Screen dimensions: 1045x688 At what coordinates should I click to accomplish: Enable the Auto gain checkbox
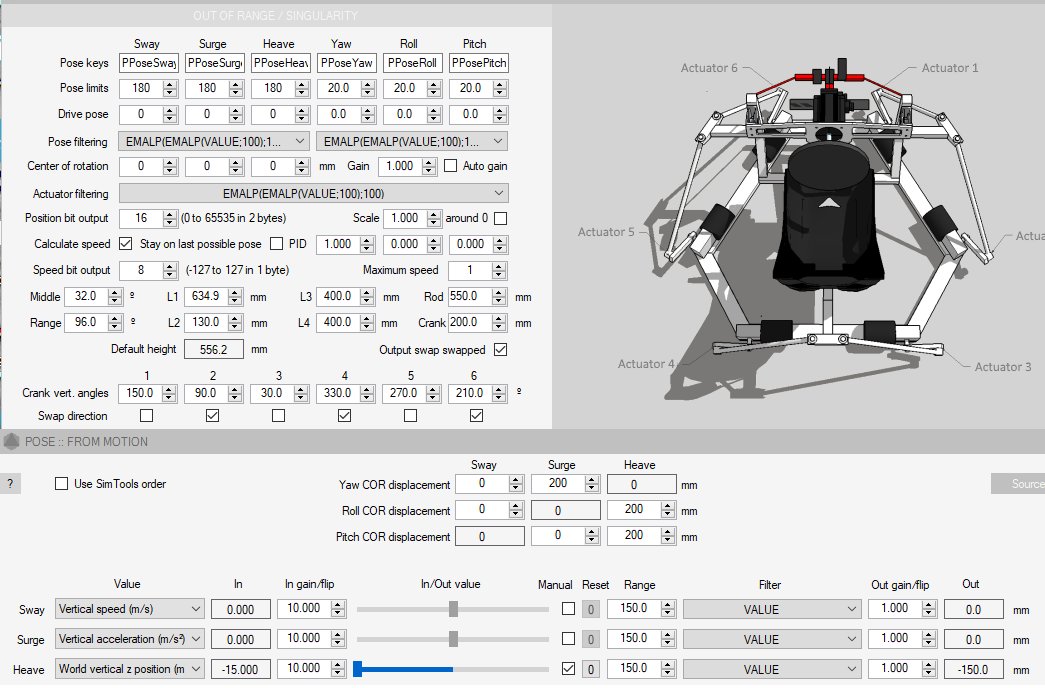[450, 166]
